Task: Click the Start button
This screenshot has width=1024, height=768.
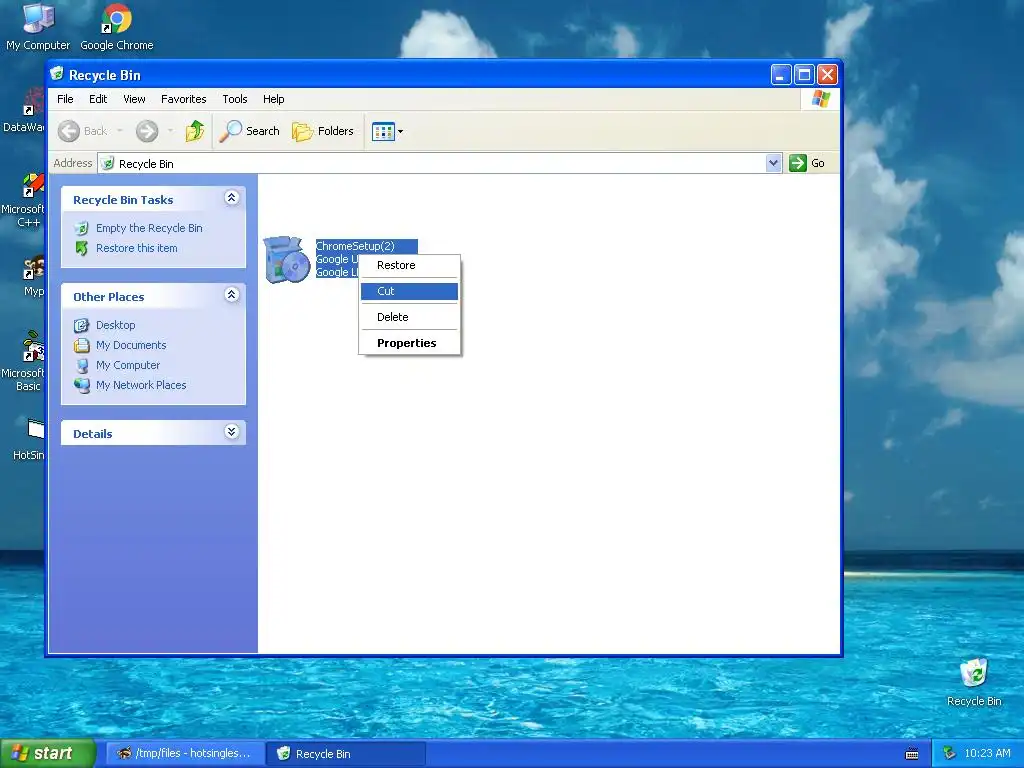Action: (48, 754)
